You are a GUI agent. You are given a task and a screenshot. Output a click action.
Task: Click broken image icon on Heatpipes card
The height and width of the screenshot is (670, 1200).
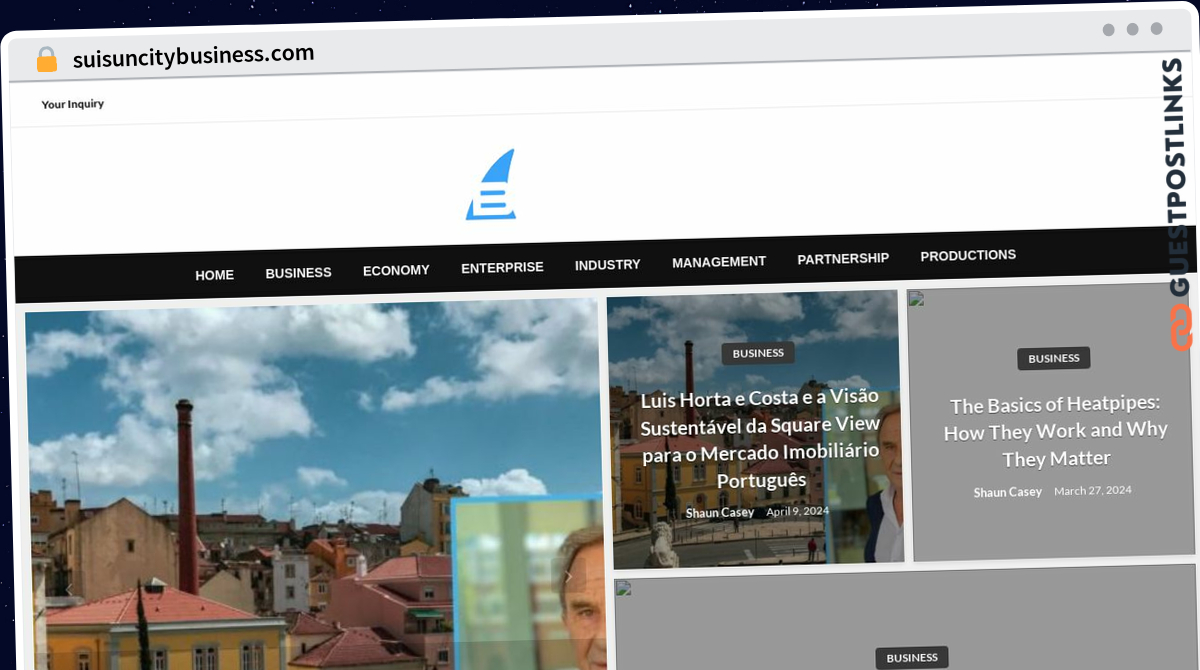click(916, 298)
